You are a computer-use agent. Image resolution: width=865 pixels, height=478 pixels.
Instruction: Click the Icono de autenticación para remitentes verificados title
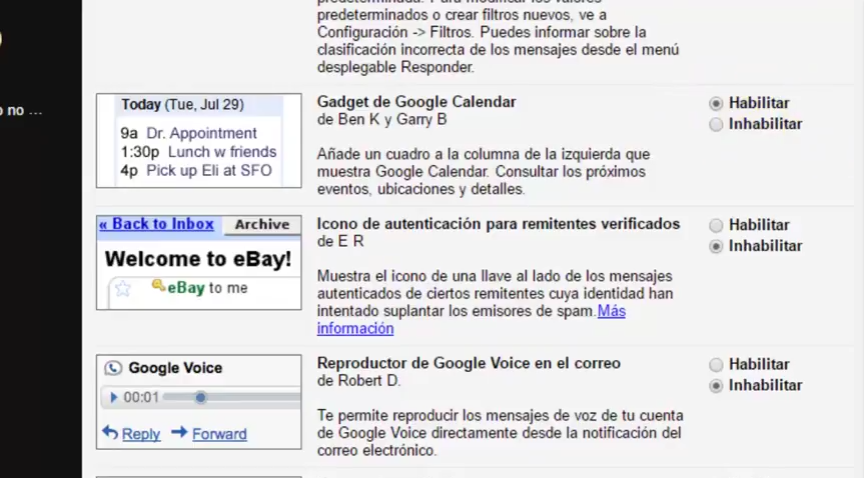498,224
